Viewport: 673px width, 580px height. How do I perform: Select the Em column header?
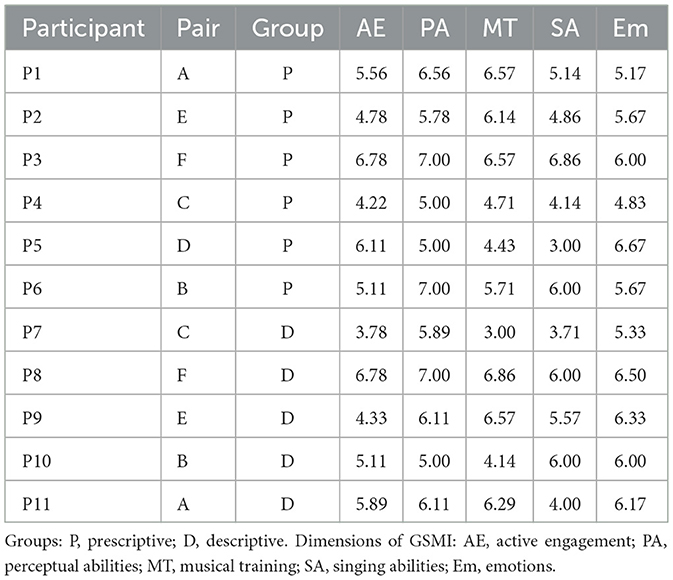coord(634,28)
